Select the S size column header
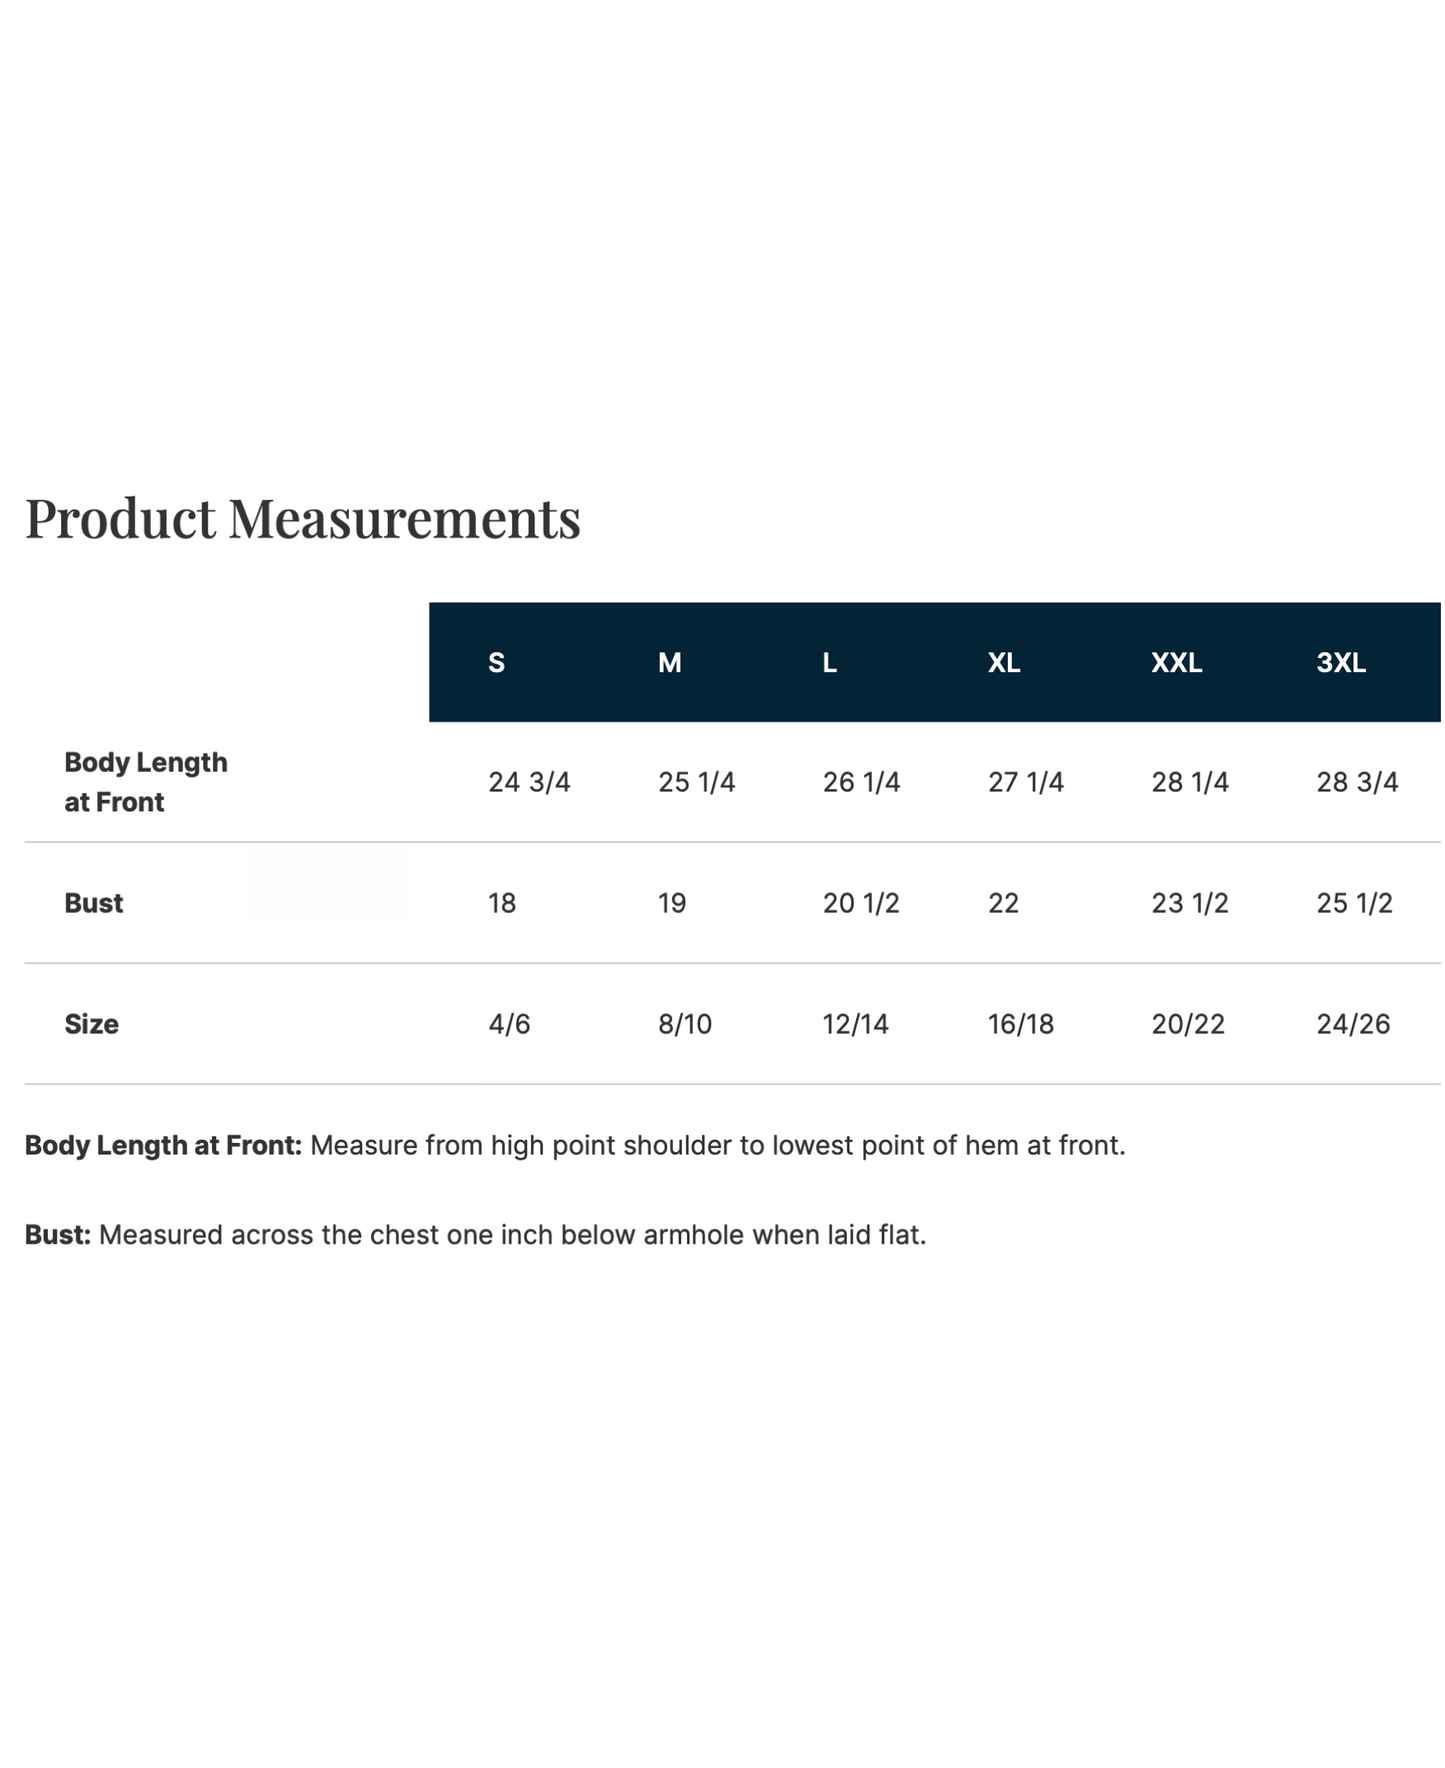The width and height of the screenshot is (1445, 1768). (496, 663)
